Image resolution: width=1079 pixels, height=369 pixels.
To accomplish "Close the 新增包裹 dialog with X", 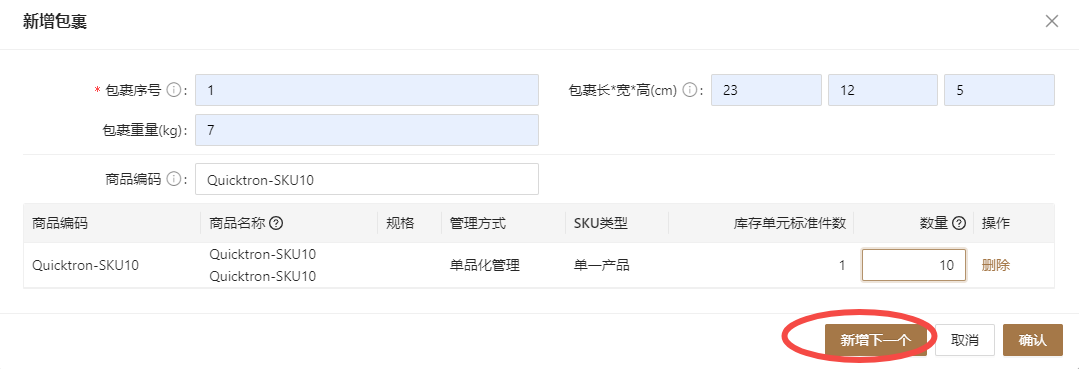I will click(x=1051, y=21).
